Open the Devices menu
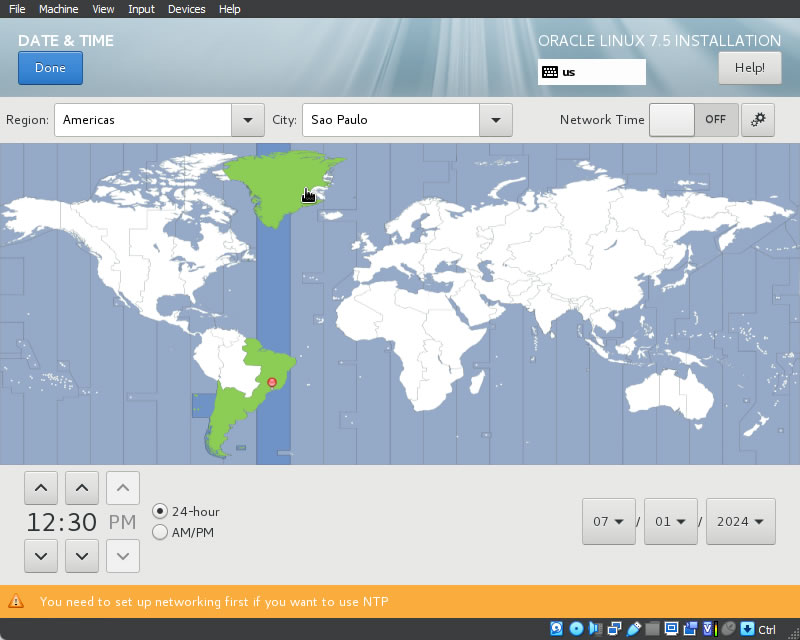The image size is (800, 640). pos(187,9)
